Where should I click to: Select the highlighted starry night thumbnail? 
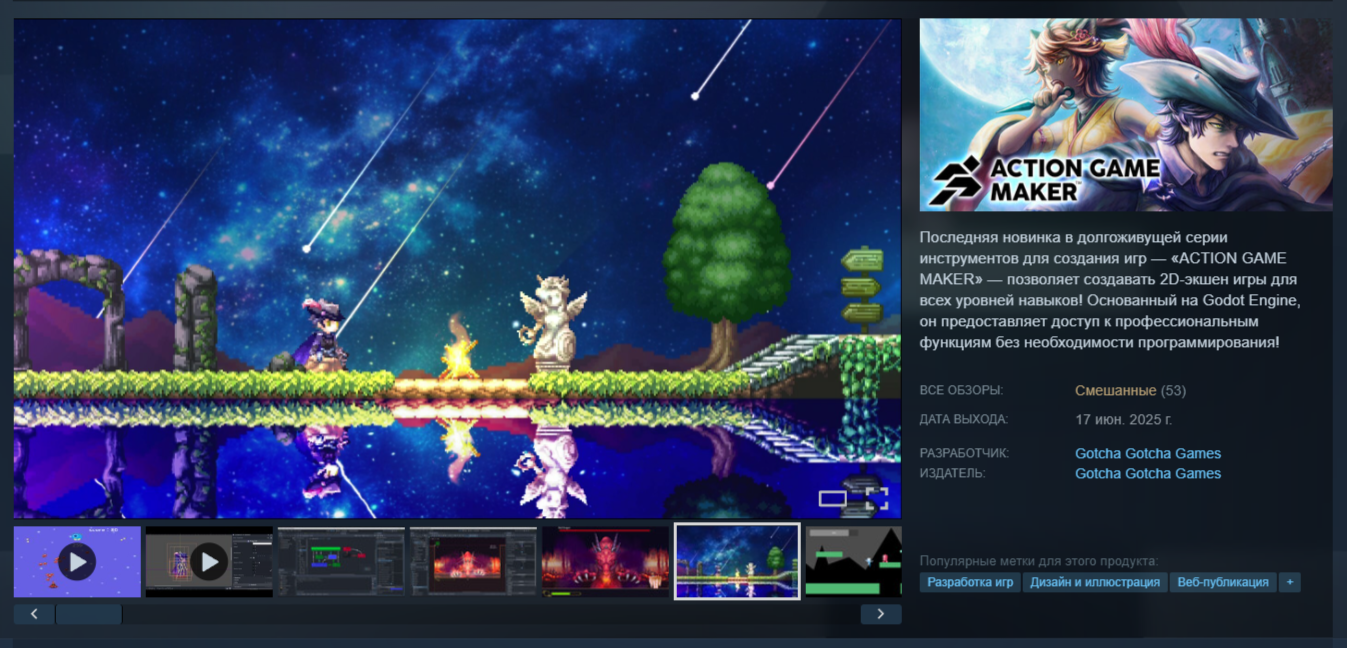click(737, 562)
